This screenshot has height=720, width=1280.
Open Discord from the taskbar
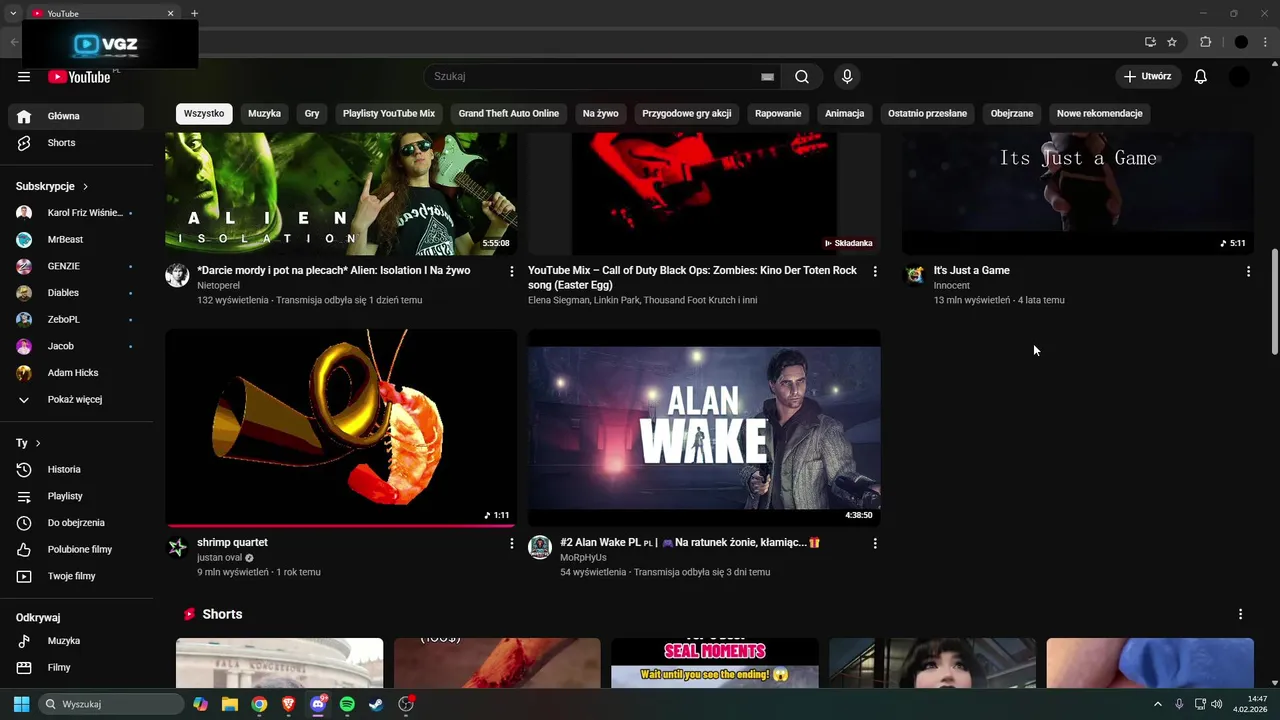tap(318, 704)
